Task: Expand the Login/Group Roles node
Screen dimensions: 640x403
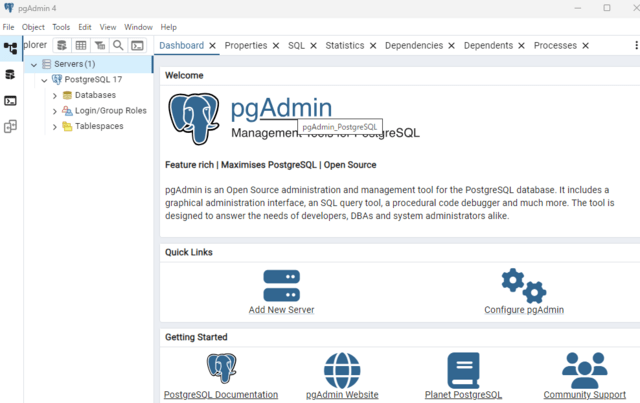Action: 55,111
